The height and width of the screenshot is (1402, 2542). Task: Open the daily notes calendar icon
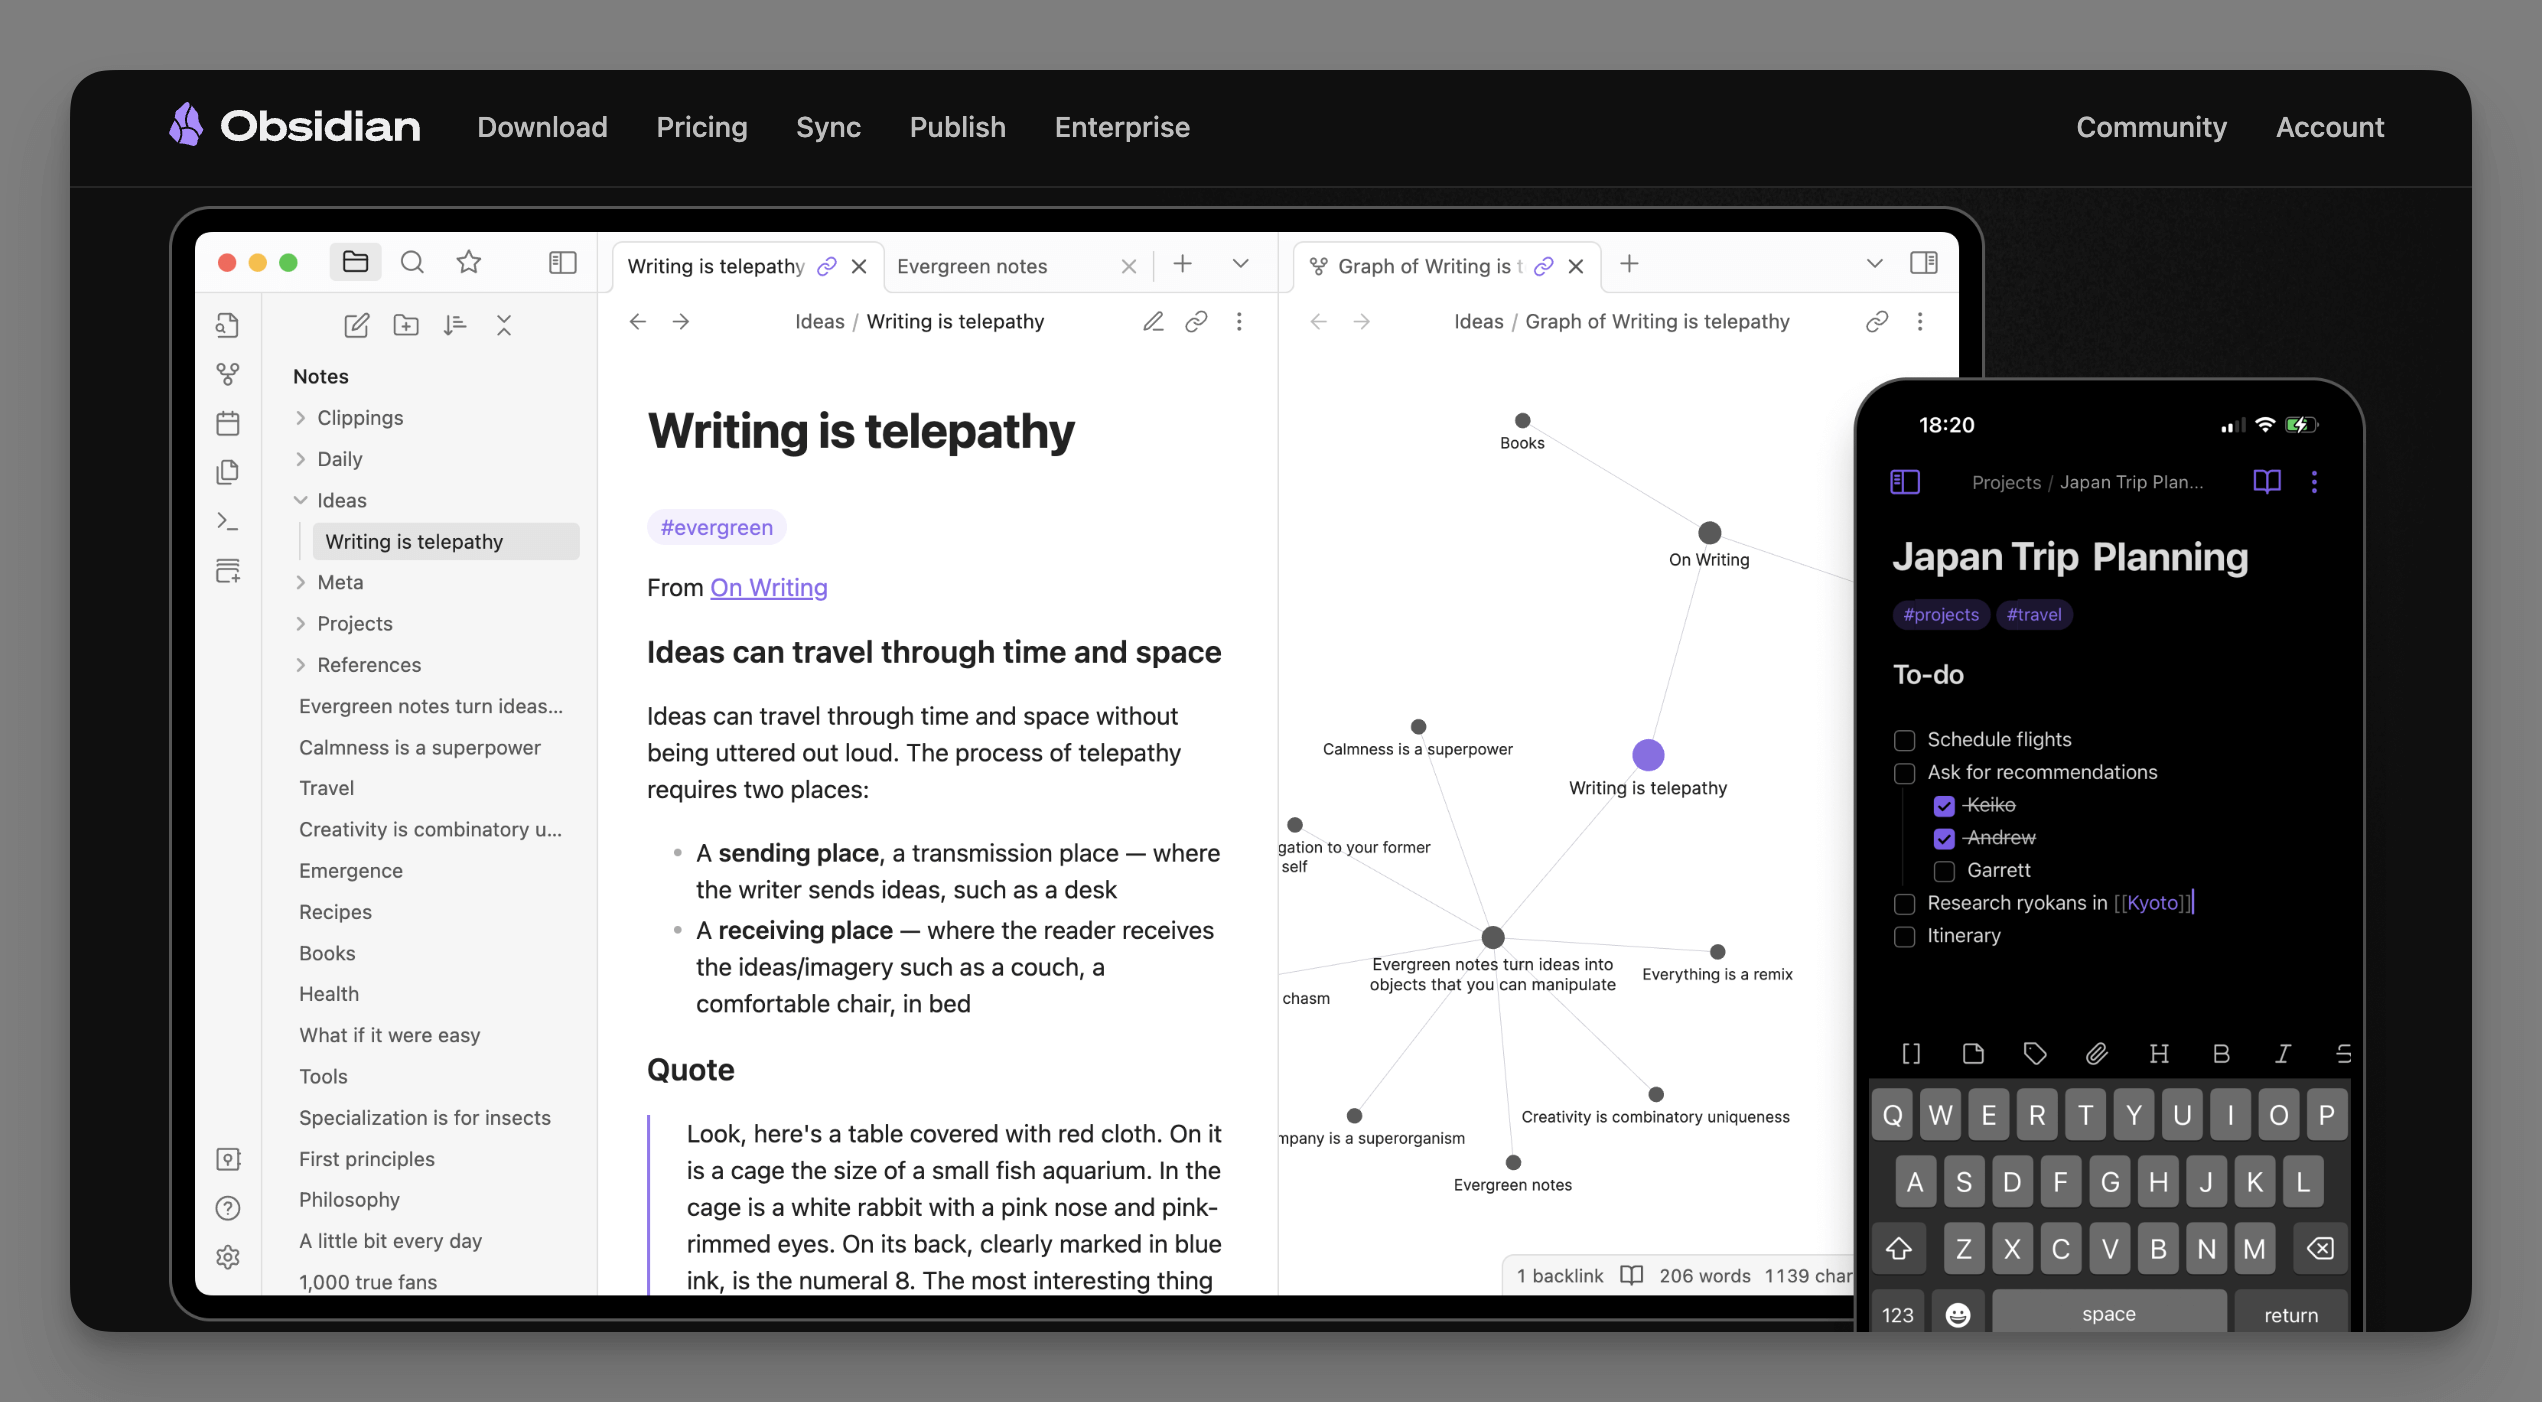(x=228, y=423)
